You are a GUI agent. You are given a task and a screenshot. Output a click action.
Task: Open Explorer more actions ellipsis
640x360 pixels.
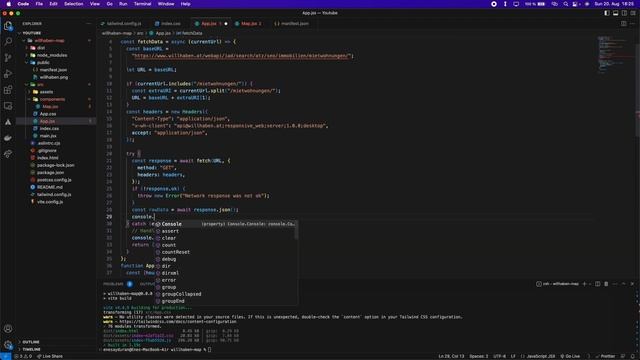coord(89,24)
